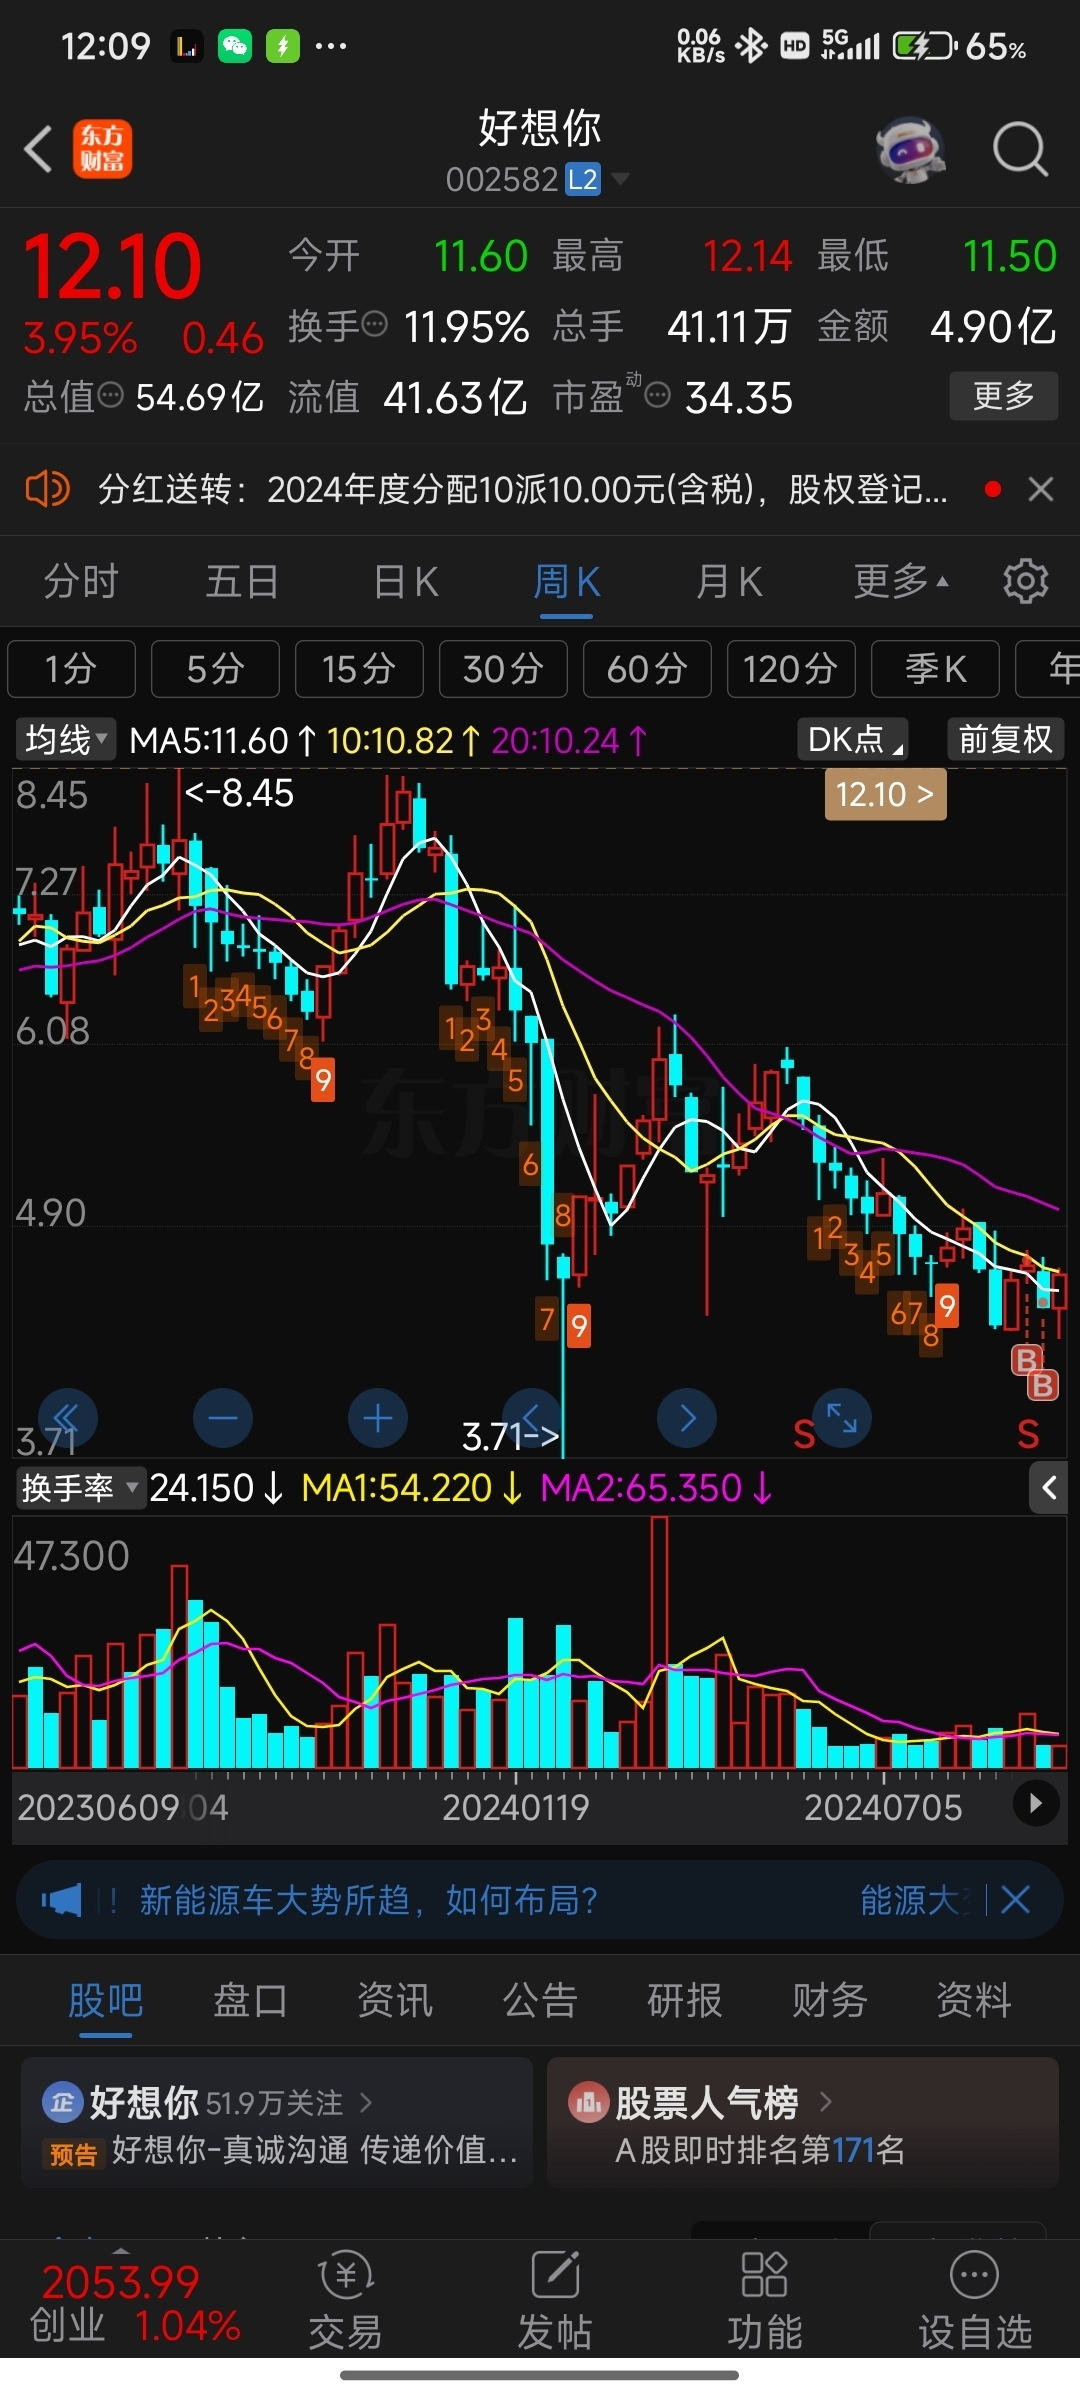Tap the megaphone ad icon
1080x2400 pixels.
[62, 1900]
